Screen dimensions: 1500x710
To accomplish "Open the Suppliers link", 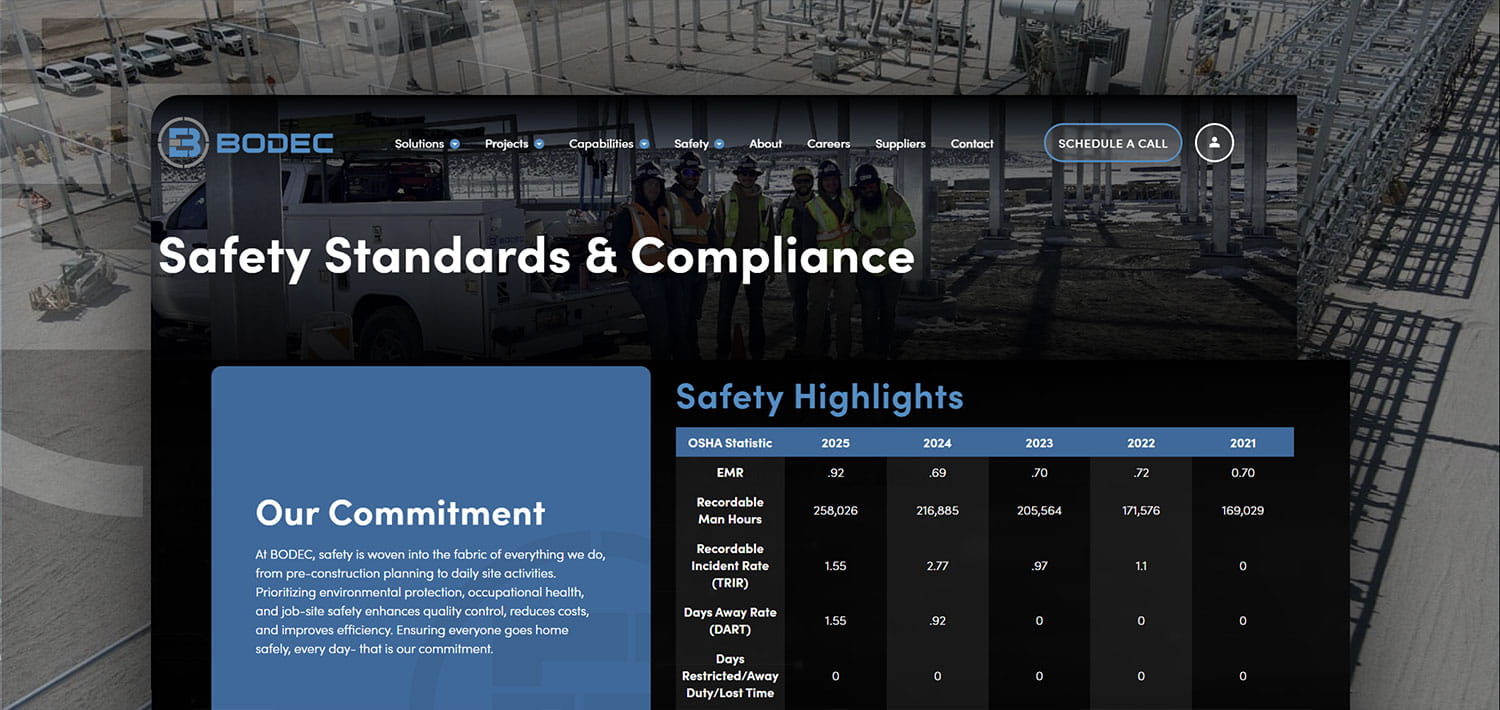I will click(900, 144).
